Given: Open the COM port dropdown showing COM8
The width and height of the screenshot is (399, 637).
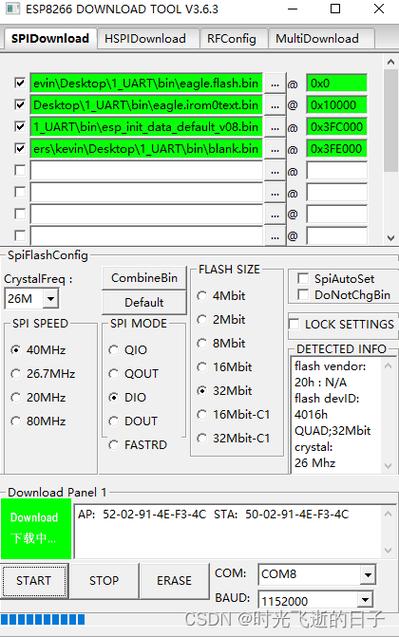Looking at the screenshot, I should tap(367, 575).
